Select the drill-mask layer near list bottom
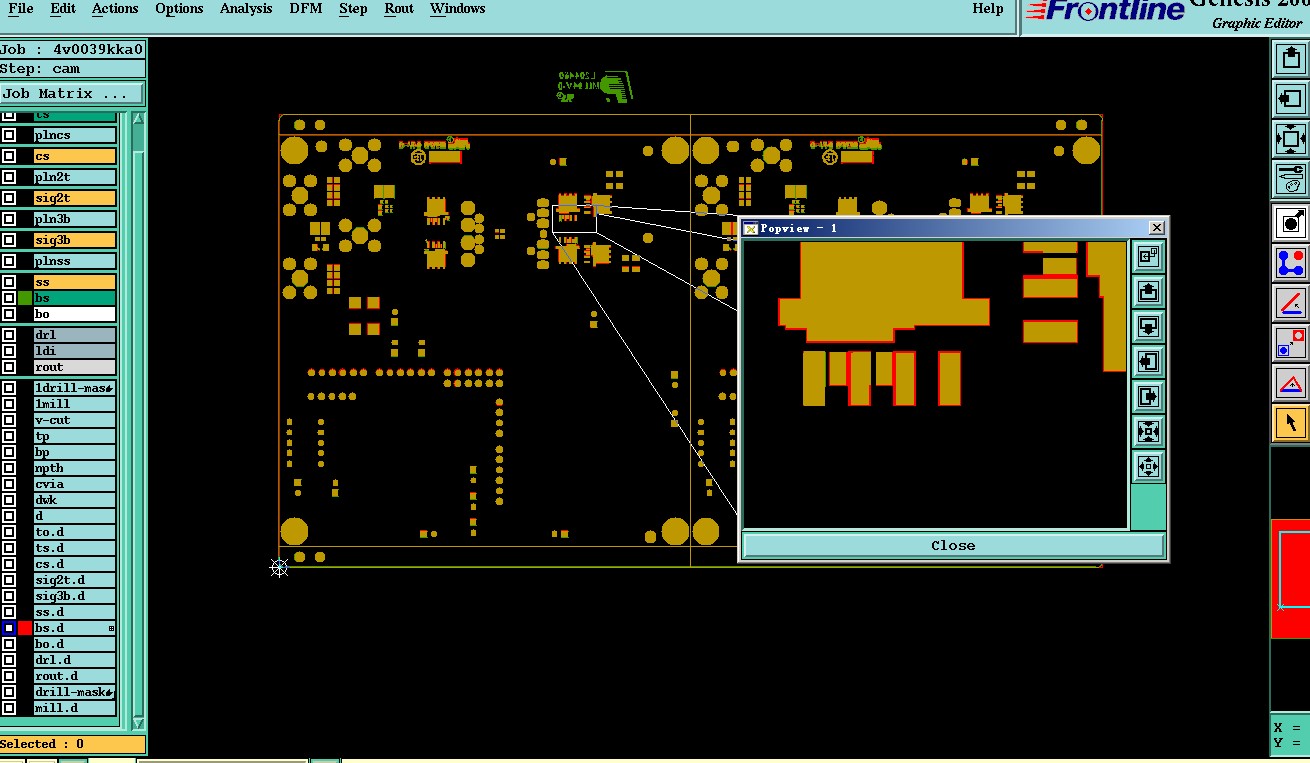 75,692
